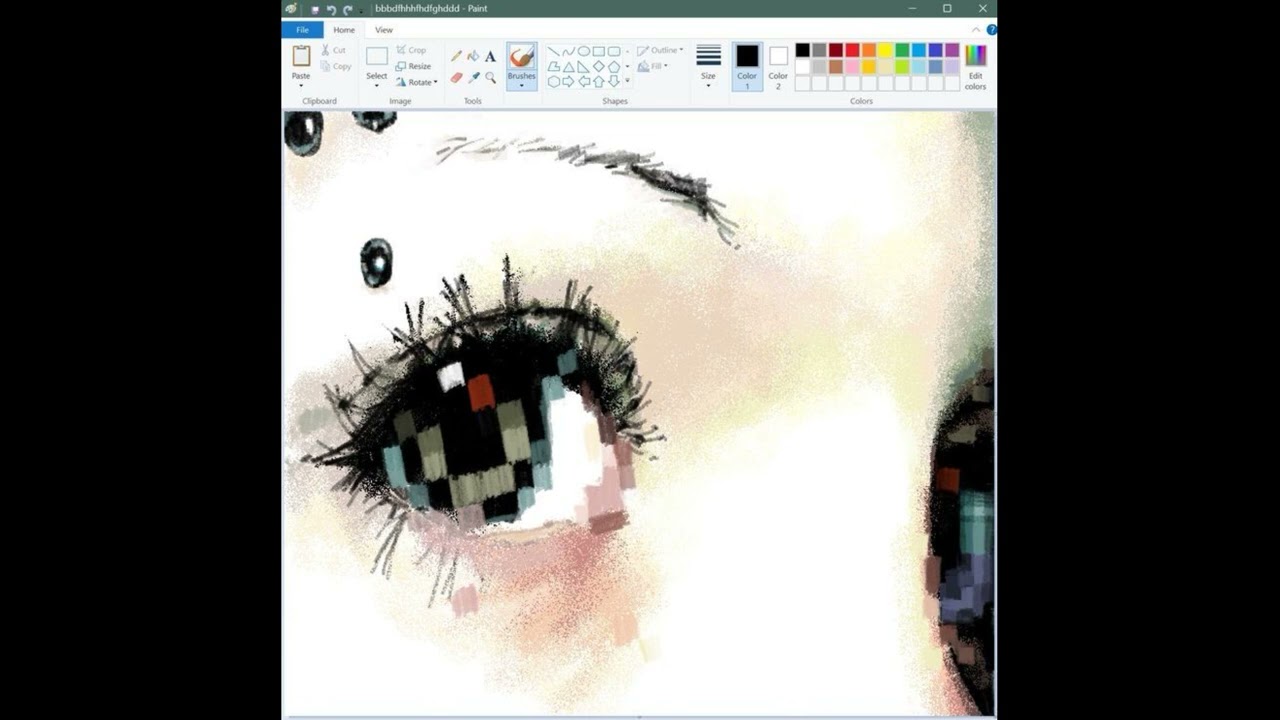Select the Pencil tool
This screenshot has height=720, width=1280.
coord(456,56)
